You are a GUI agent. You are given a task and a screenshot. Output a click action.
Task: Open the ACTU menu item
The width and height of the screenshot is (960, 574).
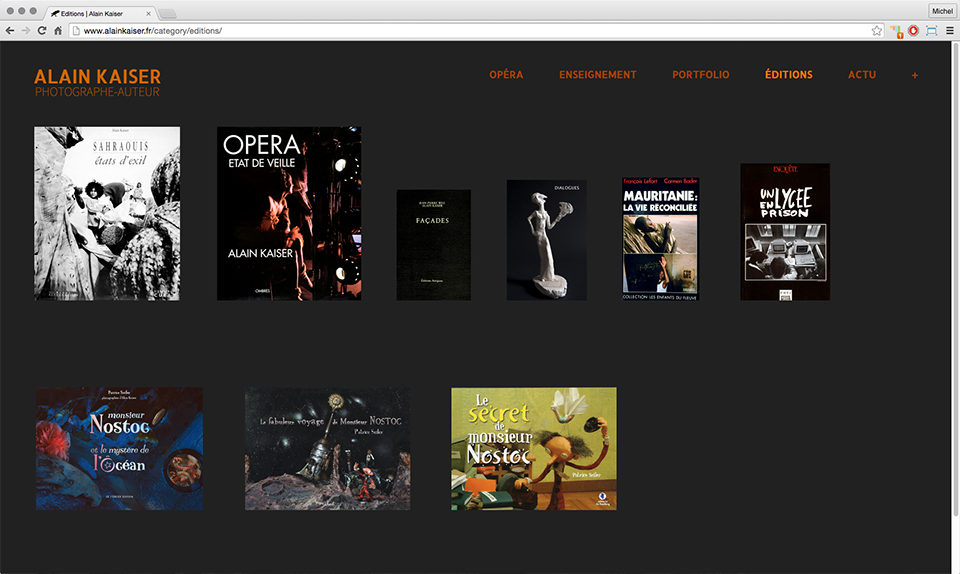coord(862,75)
